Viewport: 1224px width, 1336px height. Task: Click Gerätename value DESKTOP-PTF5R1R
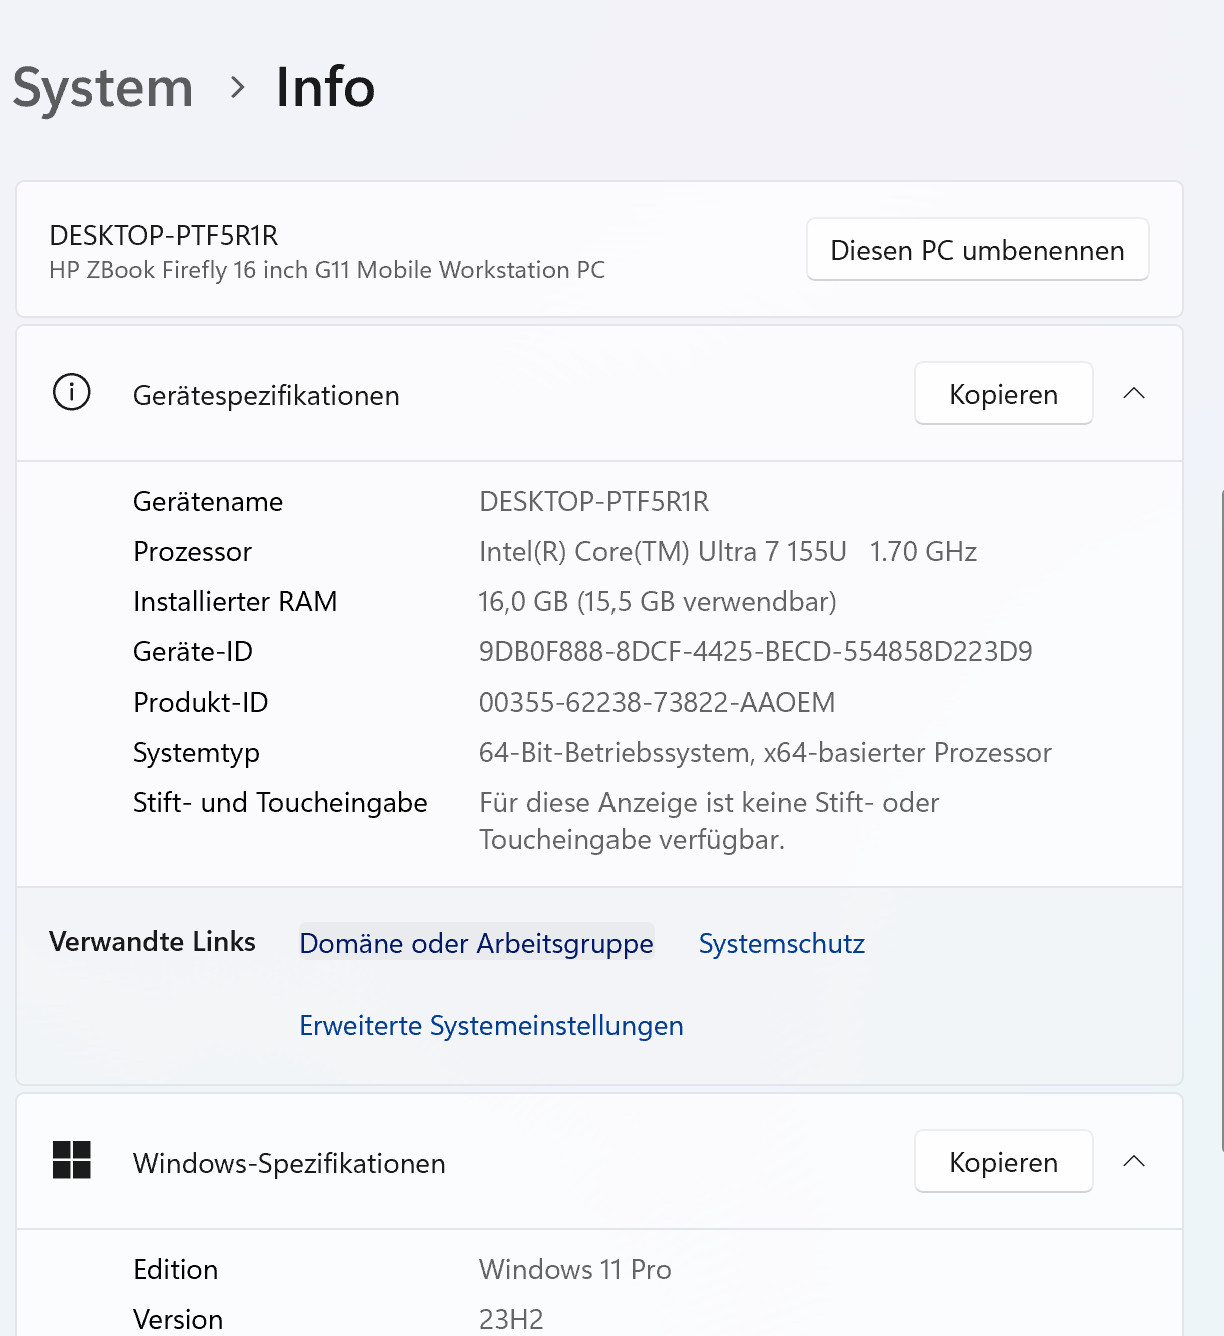594,501
